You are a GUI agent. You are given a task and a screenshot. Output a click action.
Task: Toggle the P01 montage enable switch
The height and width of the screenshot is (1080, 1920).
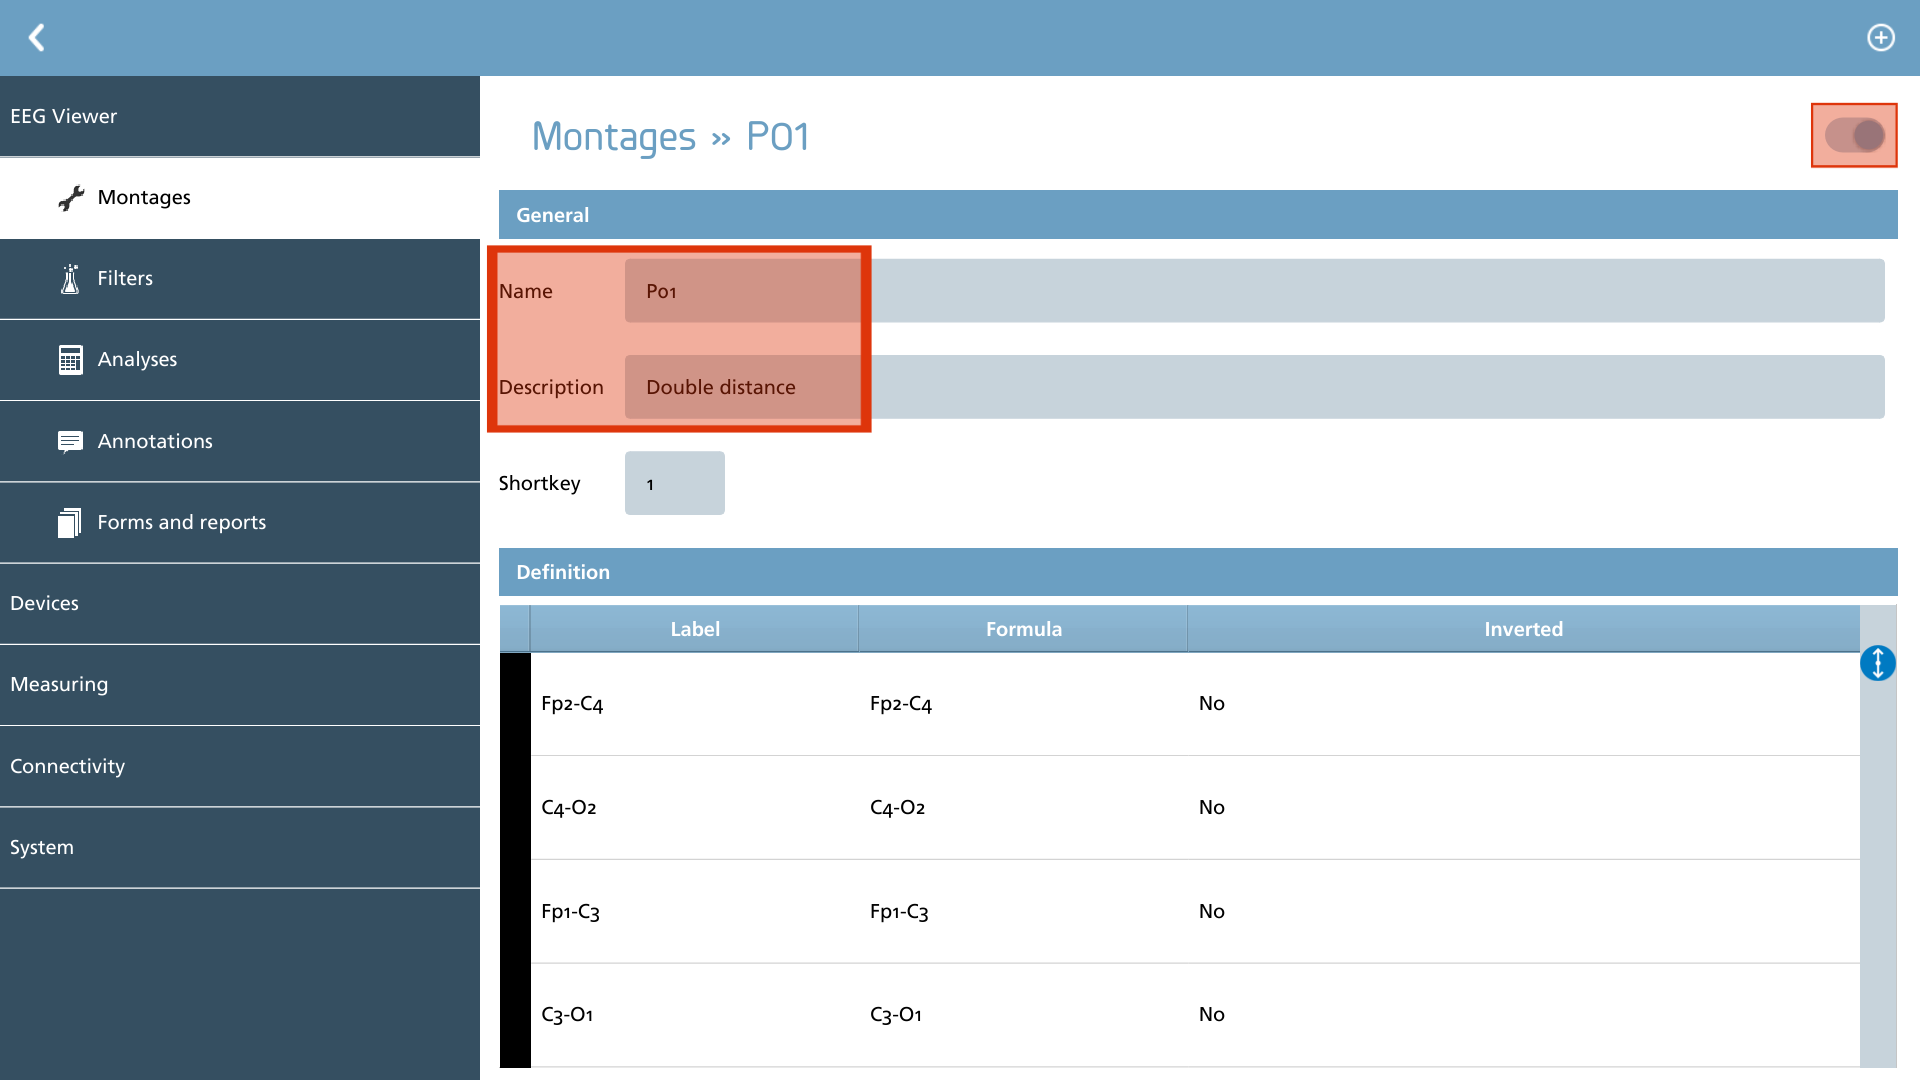[1855, 135]
